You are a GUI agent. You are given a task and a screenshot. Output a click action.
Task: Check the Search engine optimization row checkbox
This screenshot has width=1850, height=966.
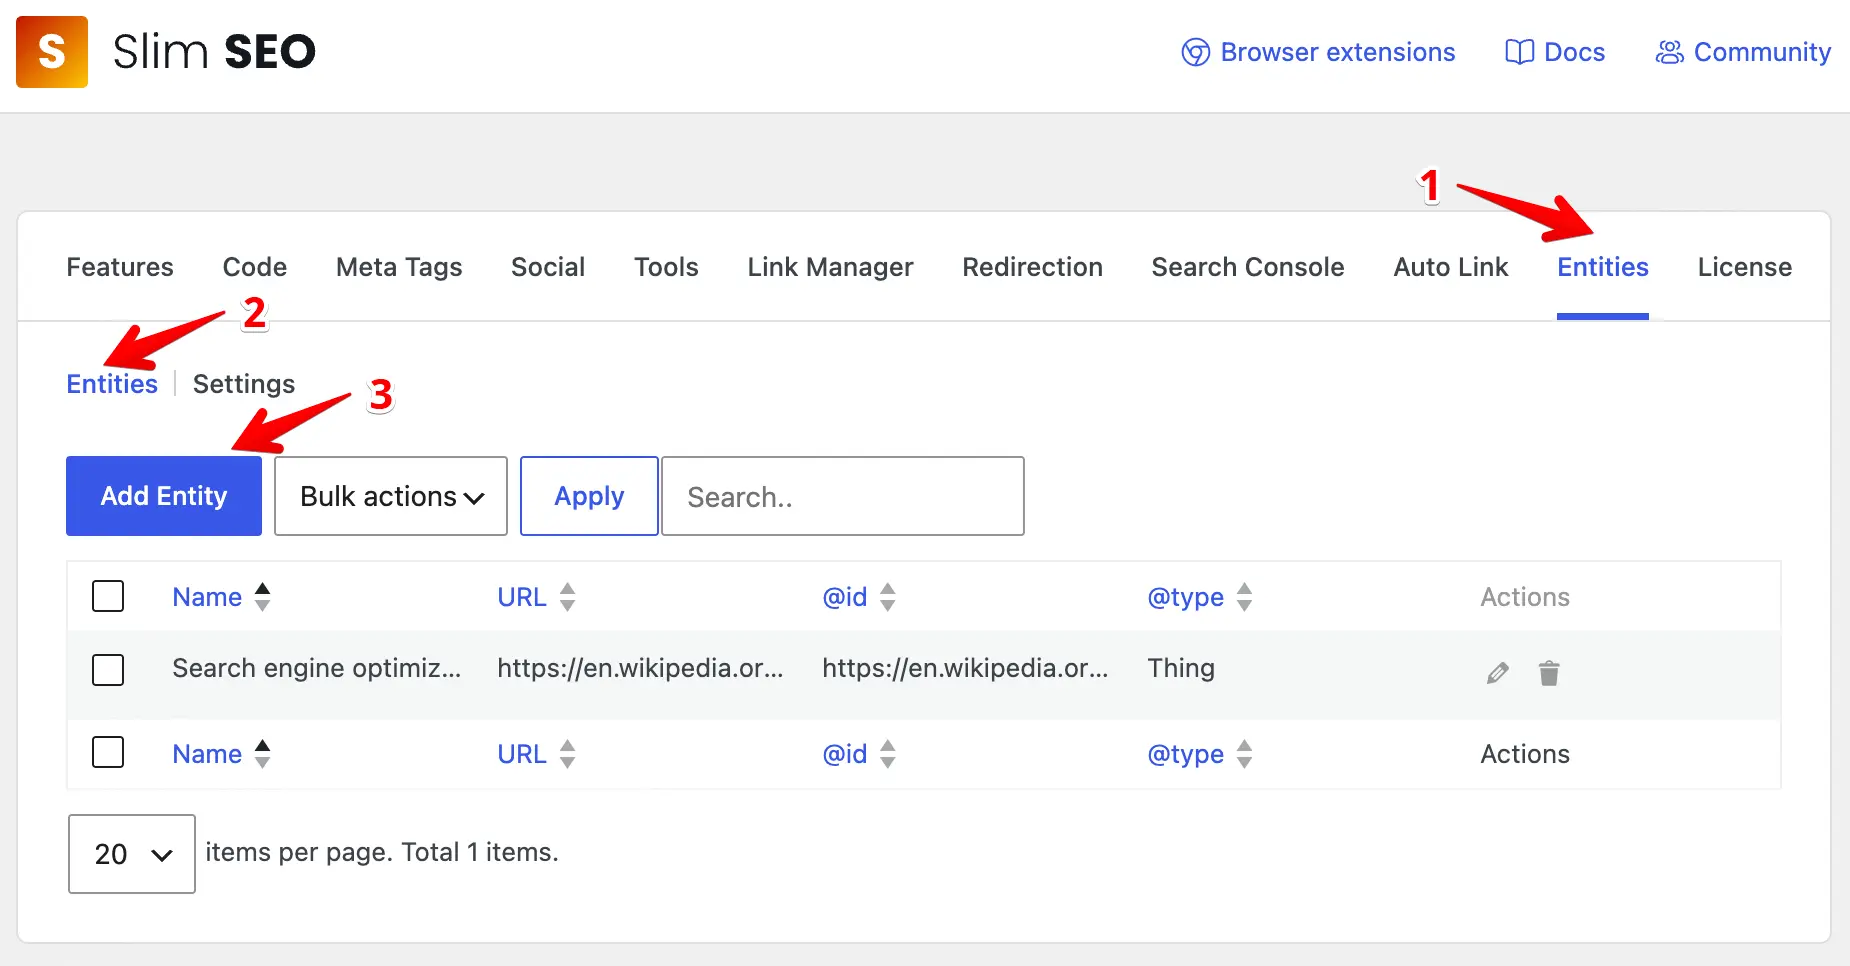tap(108, 670)
